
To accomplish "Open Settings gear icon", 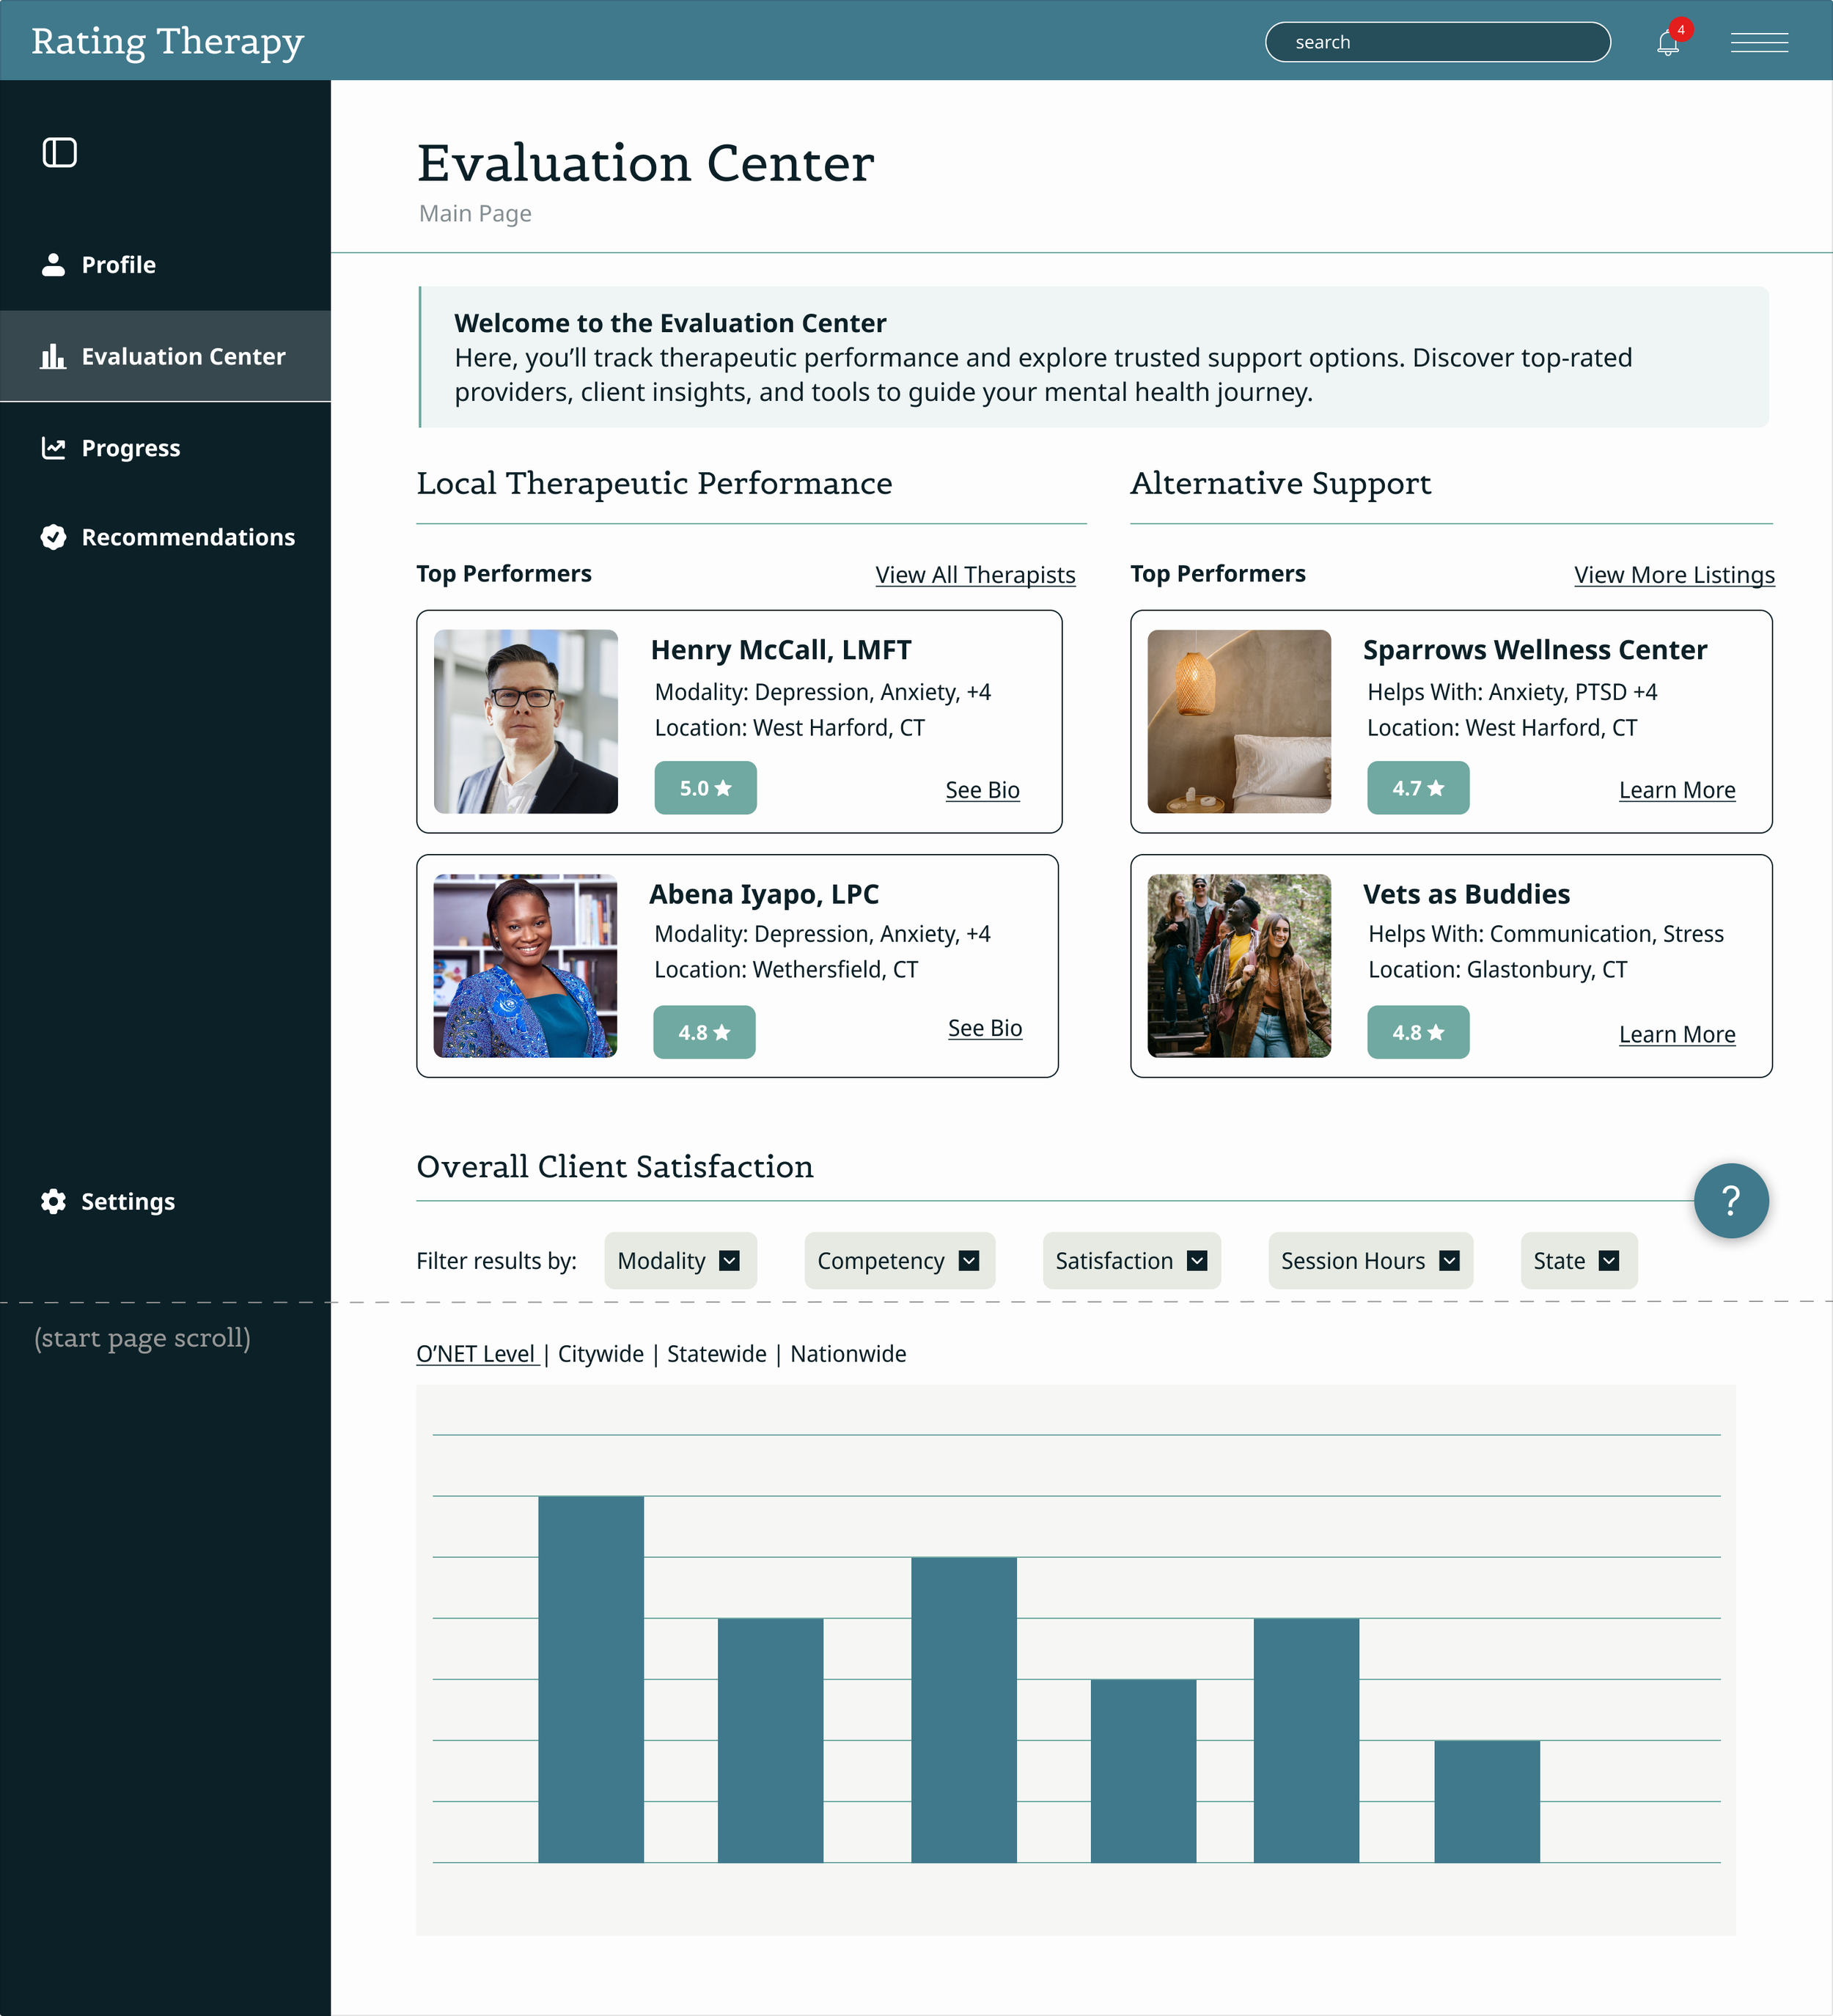I will point(53,1201).
